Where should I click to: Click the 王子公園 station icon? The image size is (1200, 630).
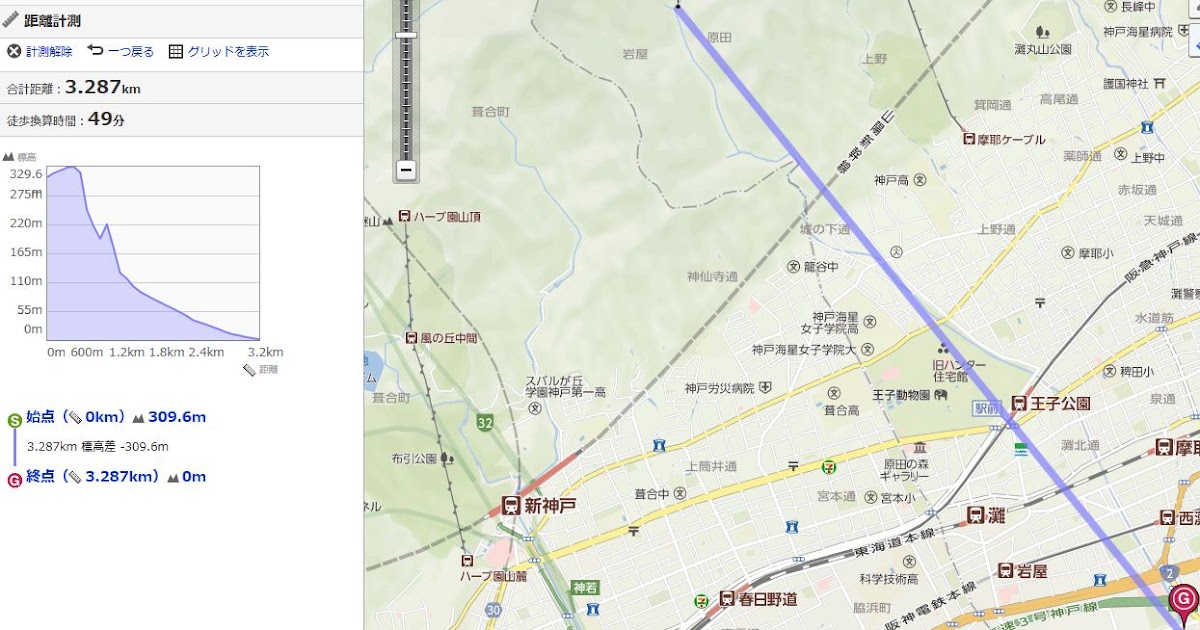pyautogui.click(x=1019, y=403)
